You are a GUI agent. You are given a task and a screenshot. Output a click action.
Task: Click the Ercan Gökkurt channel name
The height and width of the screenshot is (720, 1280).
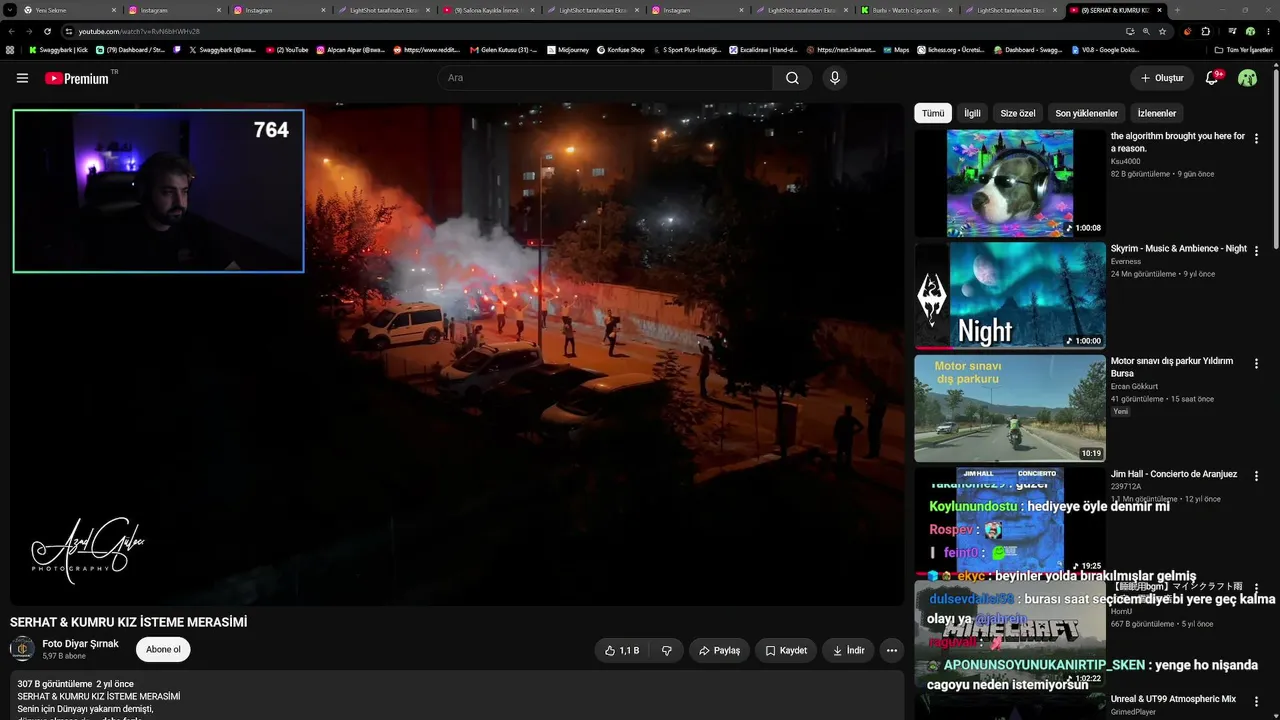pos(1136,386)
